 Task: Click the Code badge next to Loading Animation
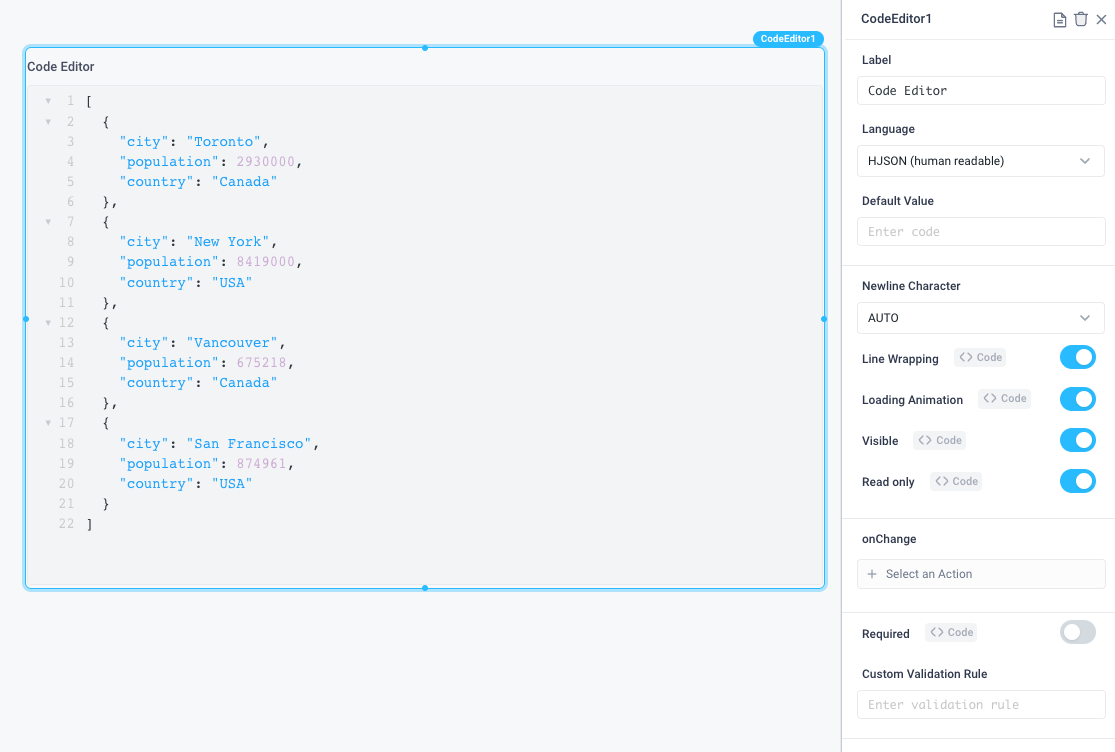[x=1004, y=398]
